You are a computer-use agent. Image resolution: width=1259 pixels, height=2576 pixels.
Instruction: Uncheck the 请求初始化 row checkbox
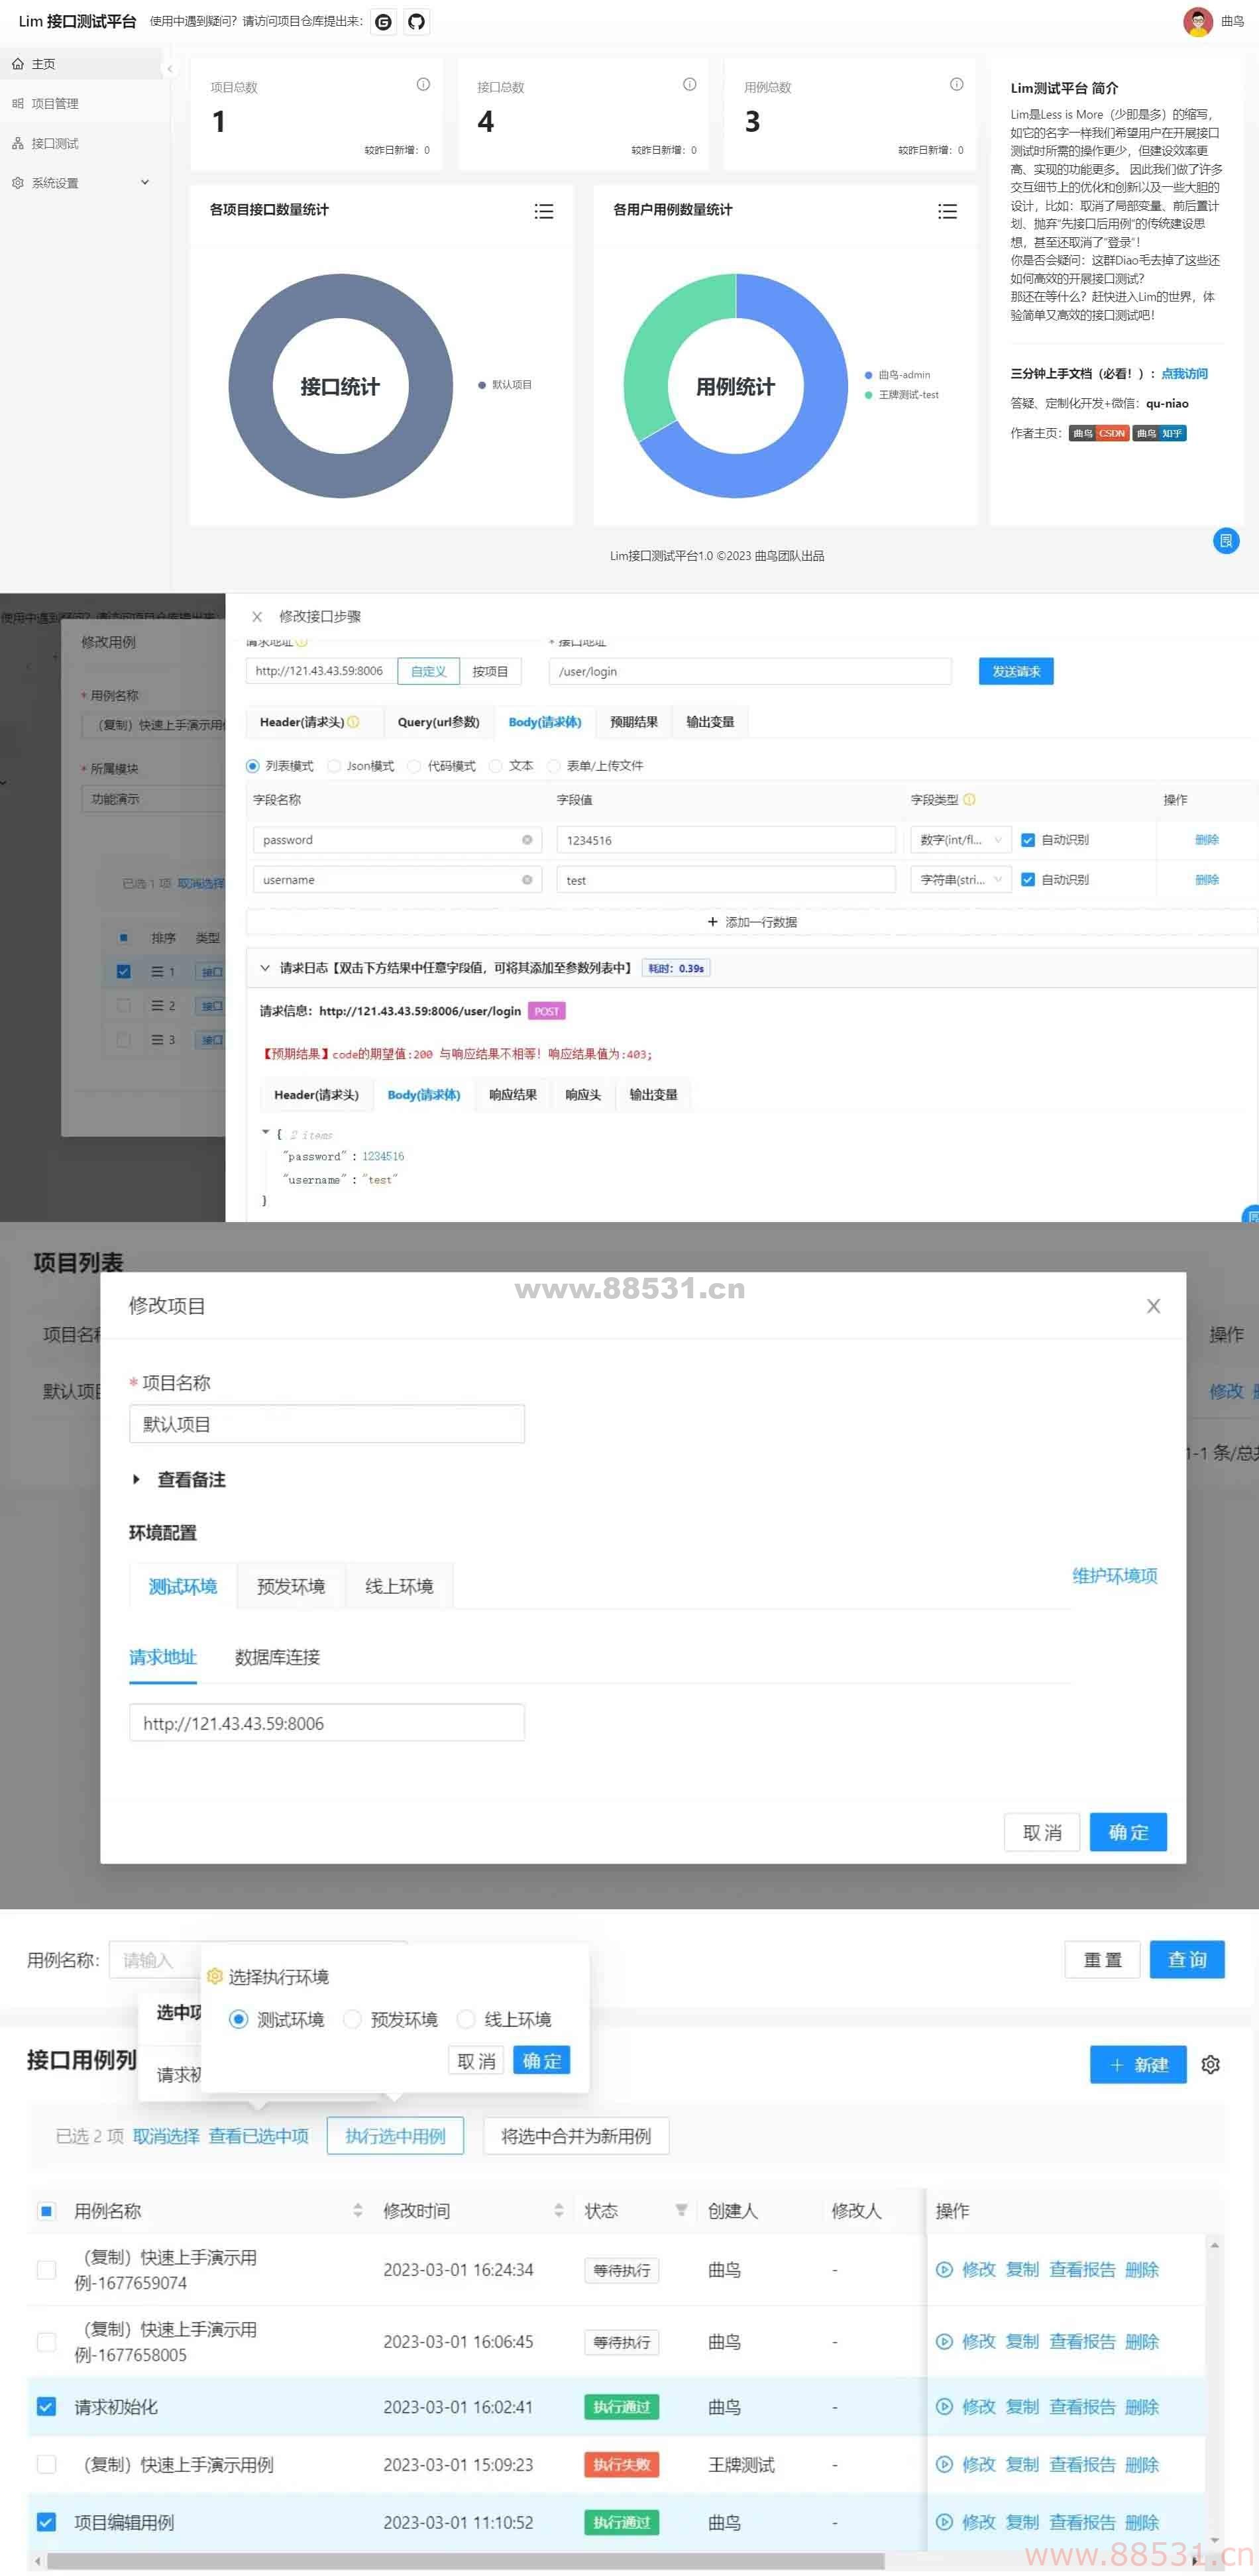[x=46, y=2406]
